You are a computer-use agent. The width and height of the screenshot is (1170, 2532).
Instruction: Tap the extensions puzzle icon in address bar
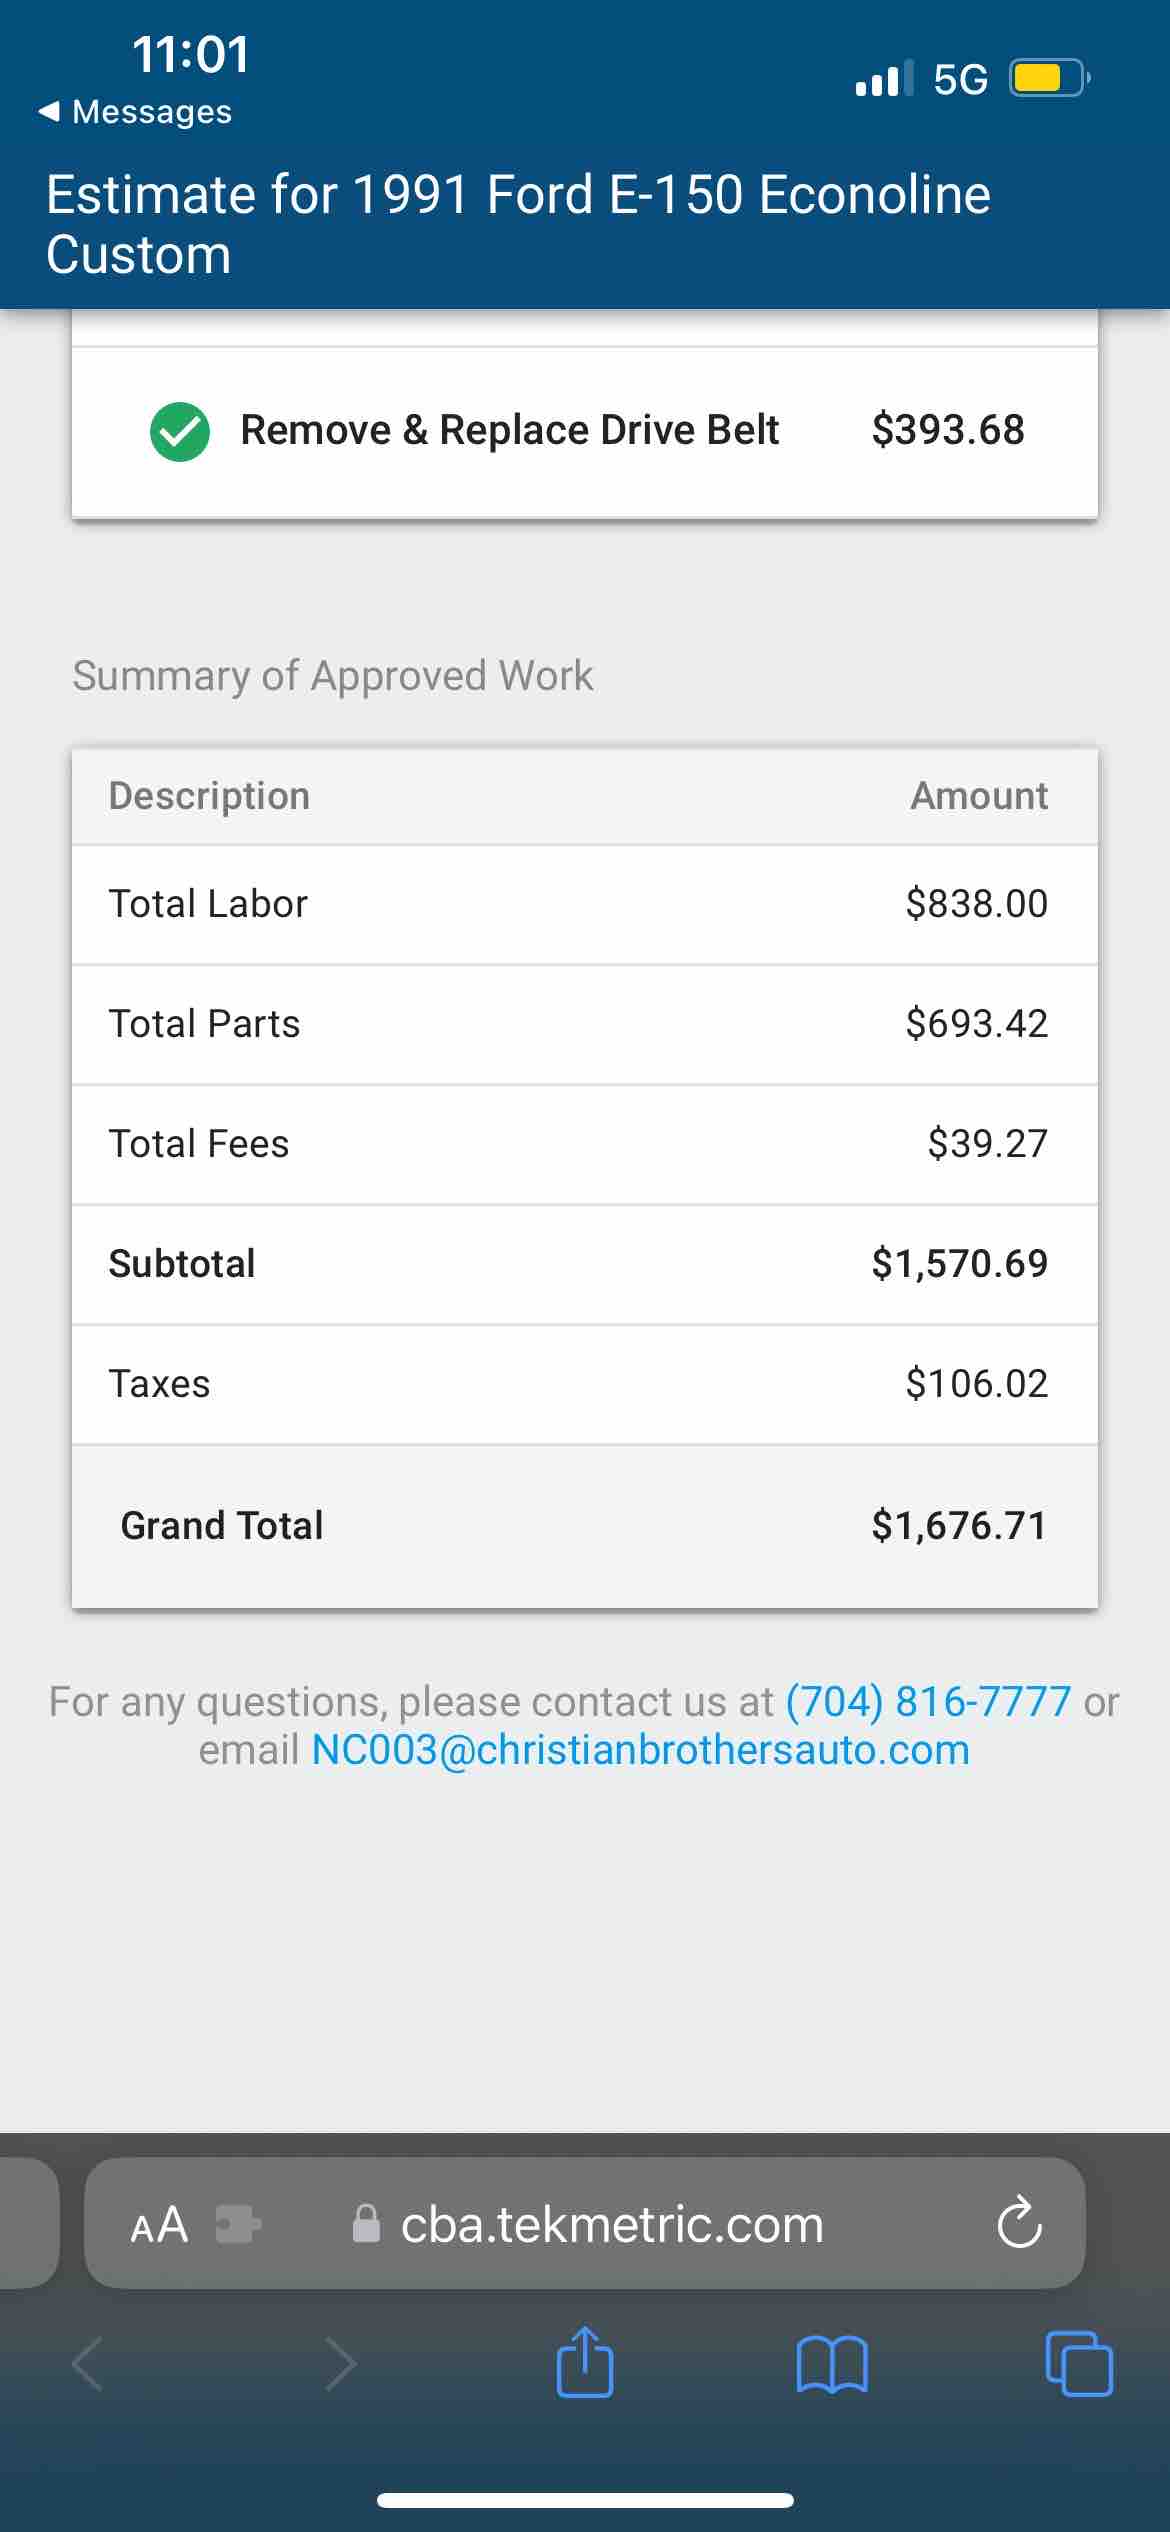click(x=238, y=2224)
